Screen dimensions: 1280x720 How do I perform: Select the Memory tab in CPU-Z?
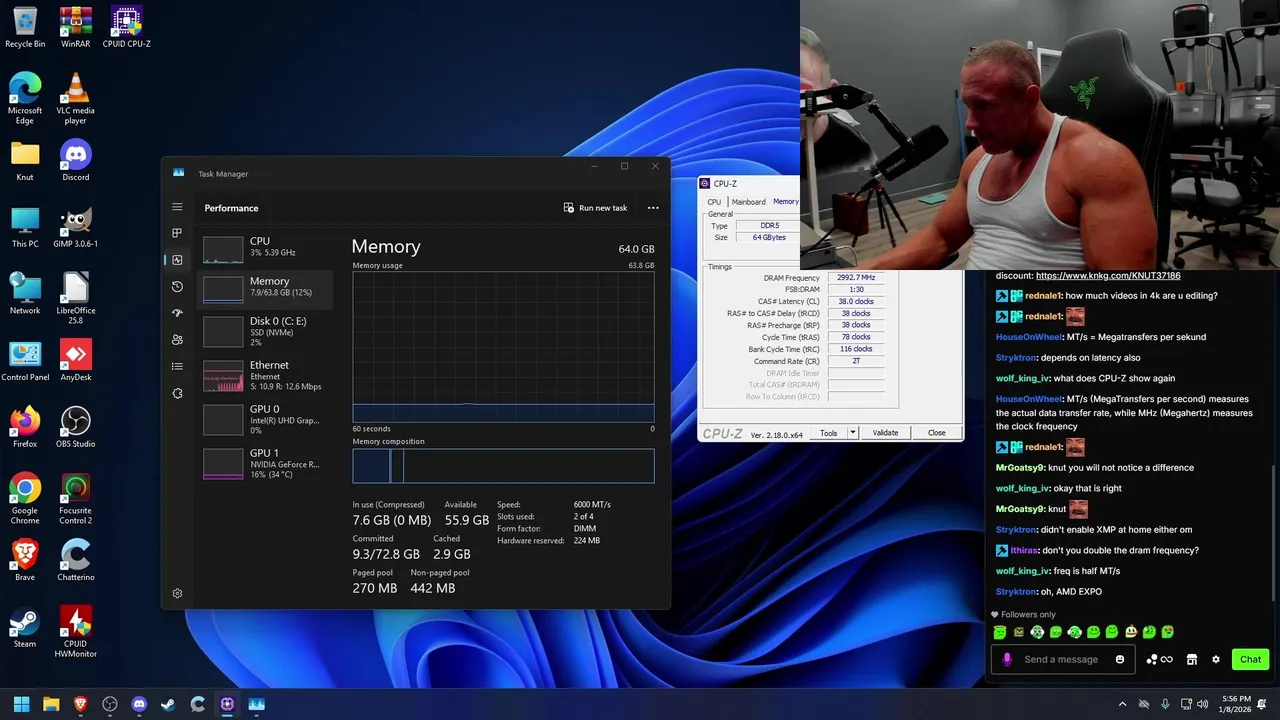click(x=785, y=202)
